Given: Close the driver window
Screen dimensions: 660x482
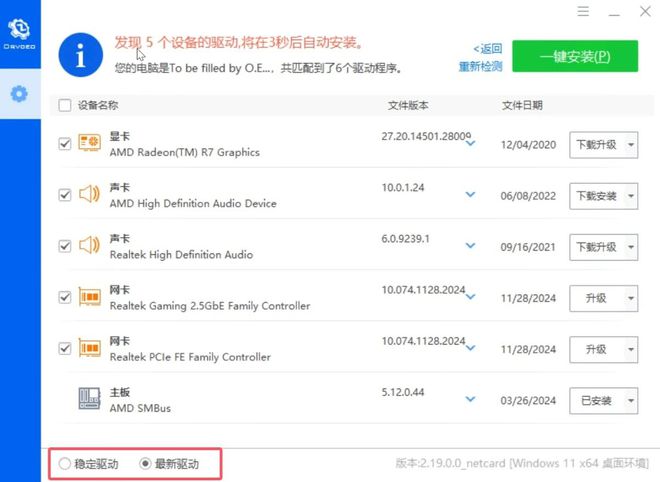Looking at the screenshot, I should pyautogui.click(x=645, y=11).
